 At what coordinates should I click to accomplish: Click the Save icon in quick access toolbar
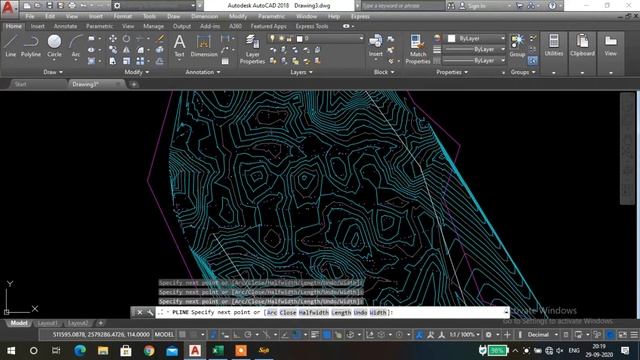tap(49, 6)
